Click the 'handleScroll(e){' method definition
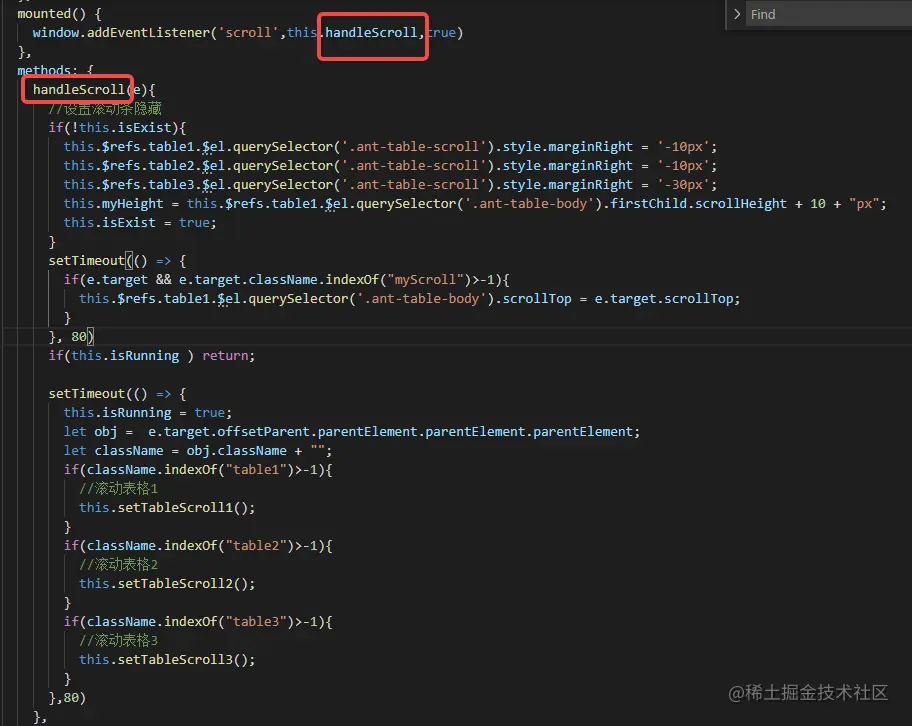This screenshot has height=726, width=912. click(x=94, y=90)
